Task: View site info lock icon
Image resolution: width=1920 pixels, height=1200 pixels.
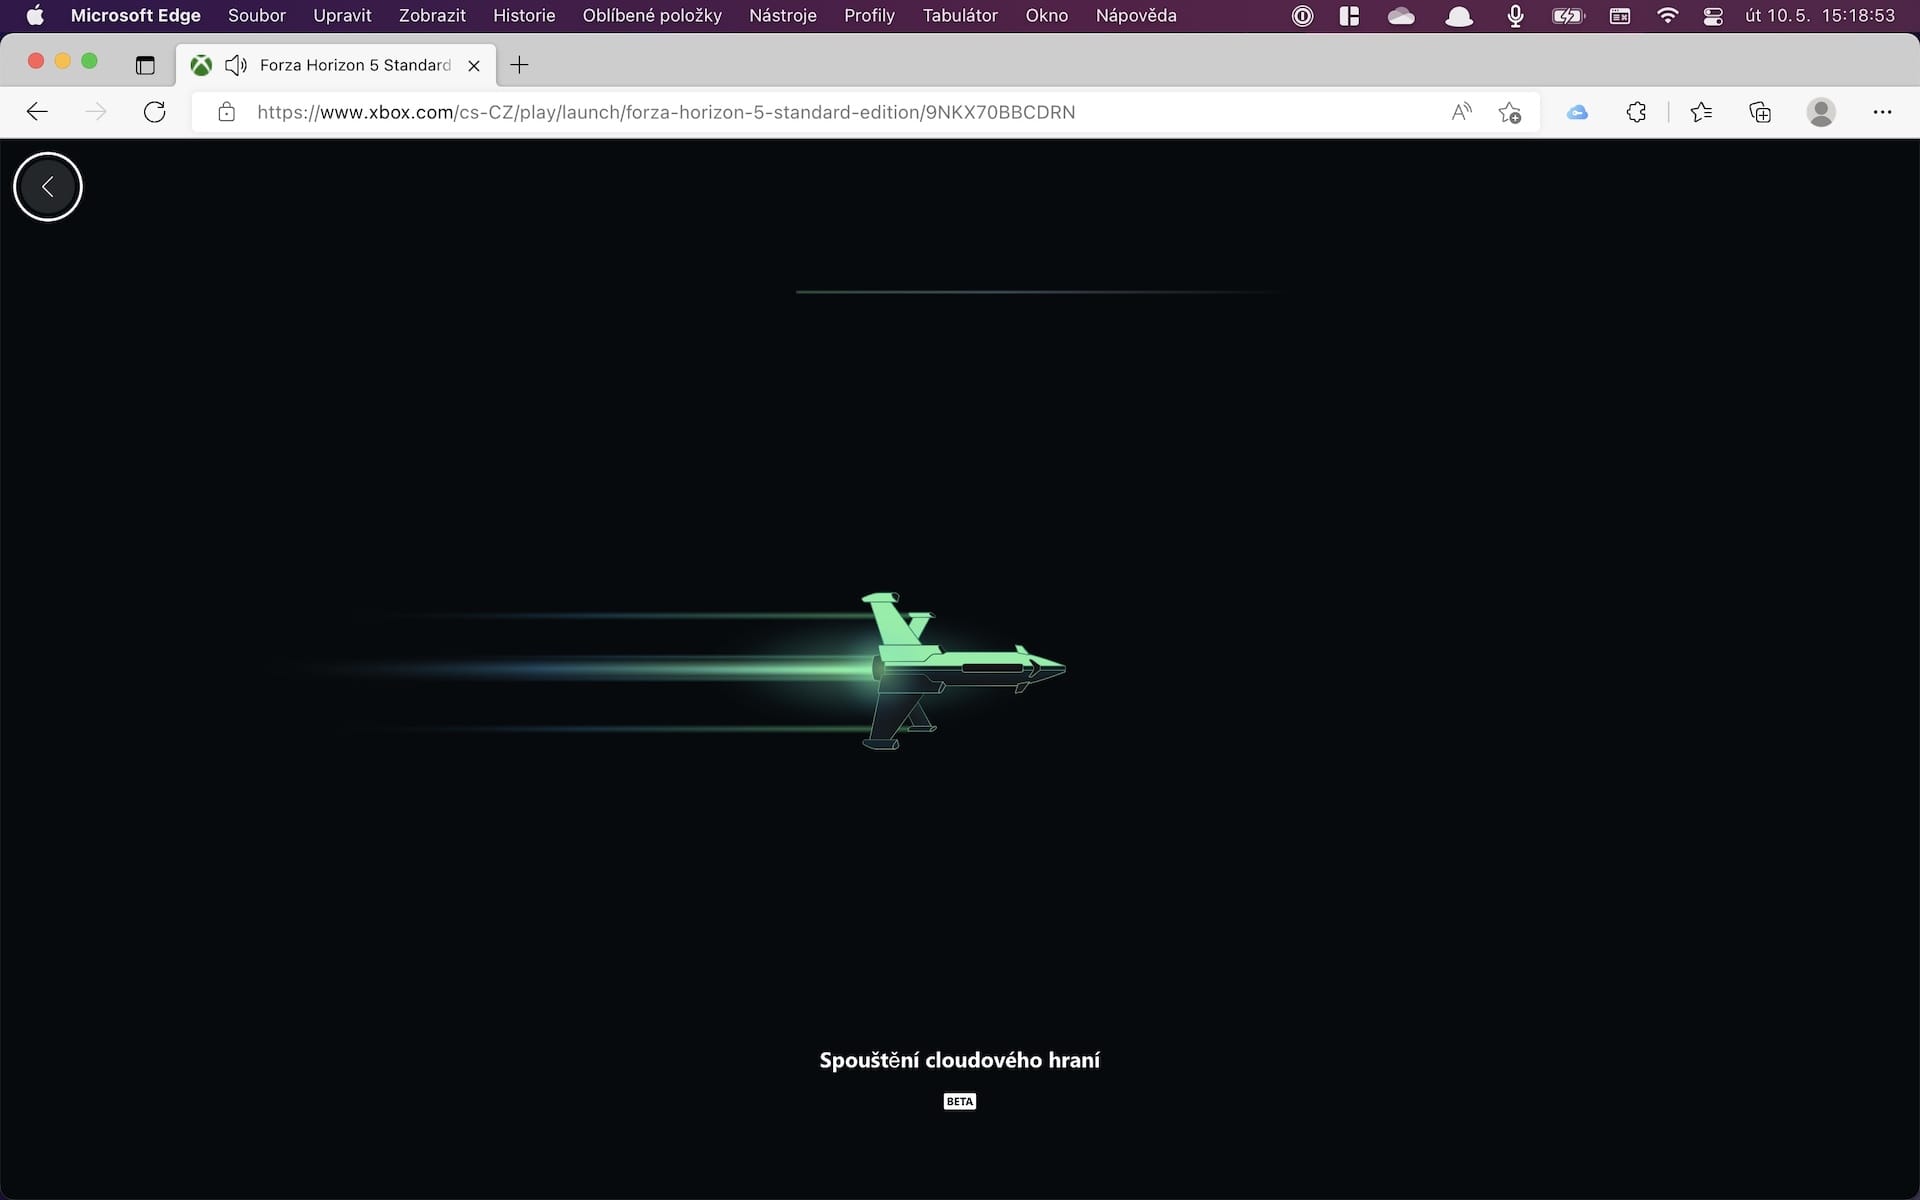Action: click(227, 112)
